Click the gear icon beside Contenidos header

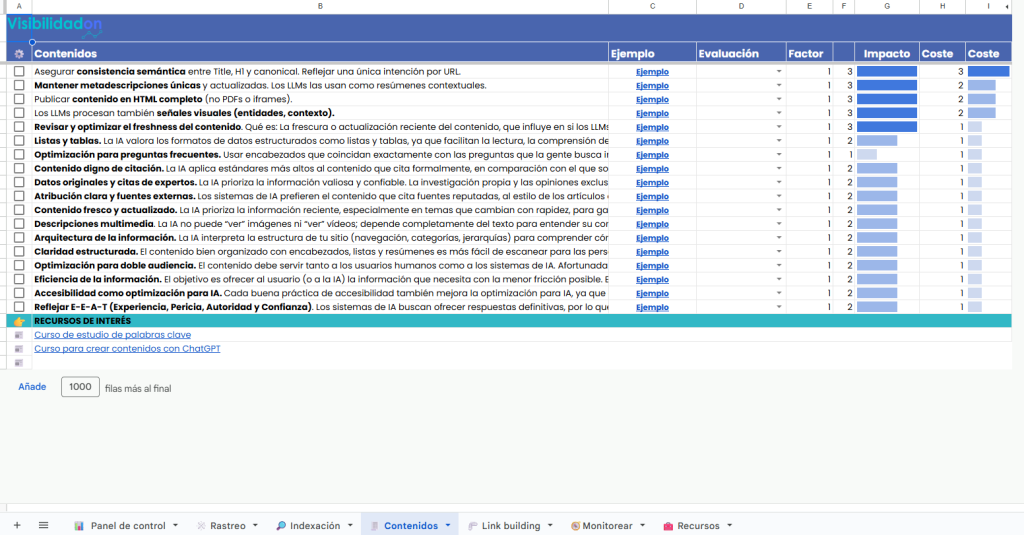coord(19,54)
